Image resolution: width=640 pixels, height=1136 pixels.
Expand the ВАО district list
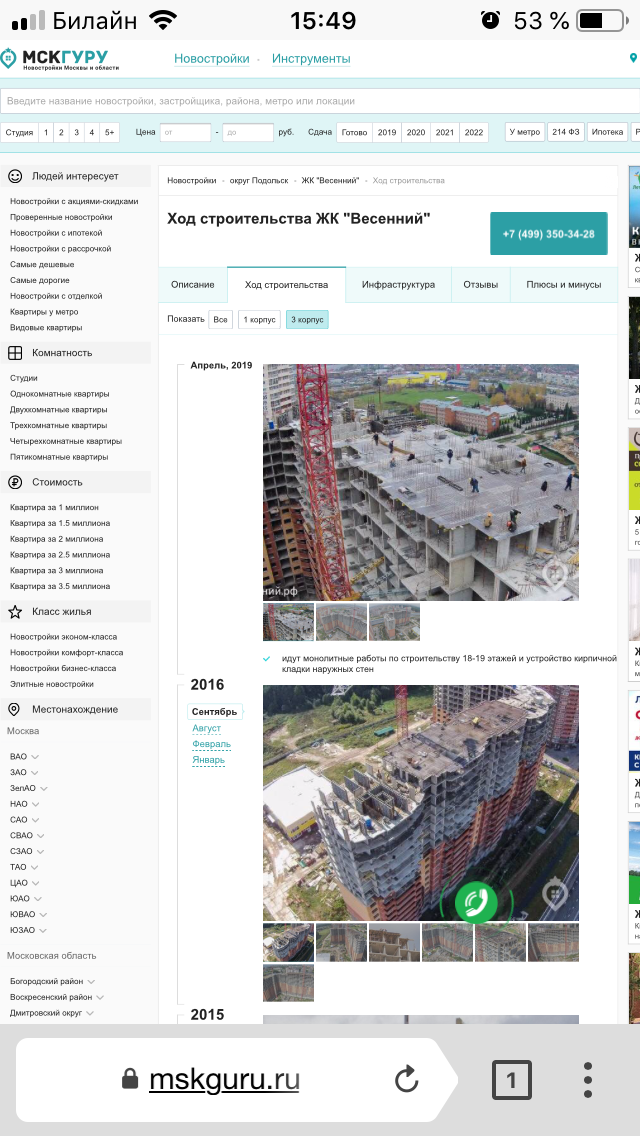(24, 757)
